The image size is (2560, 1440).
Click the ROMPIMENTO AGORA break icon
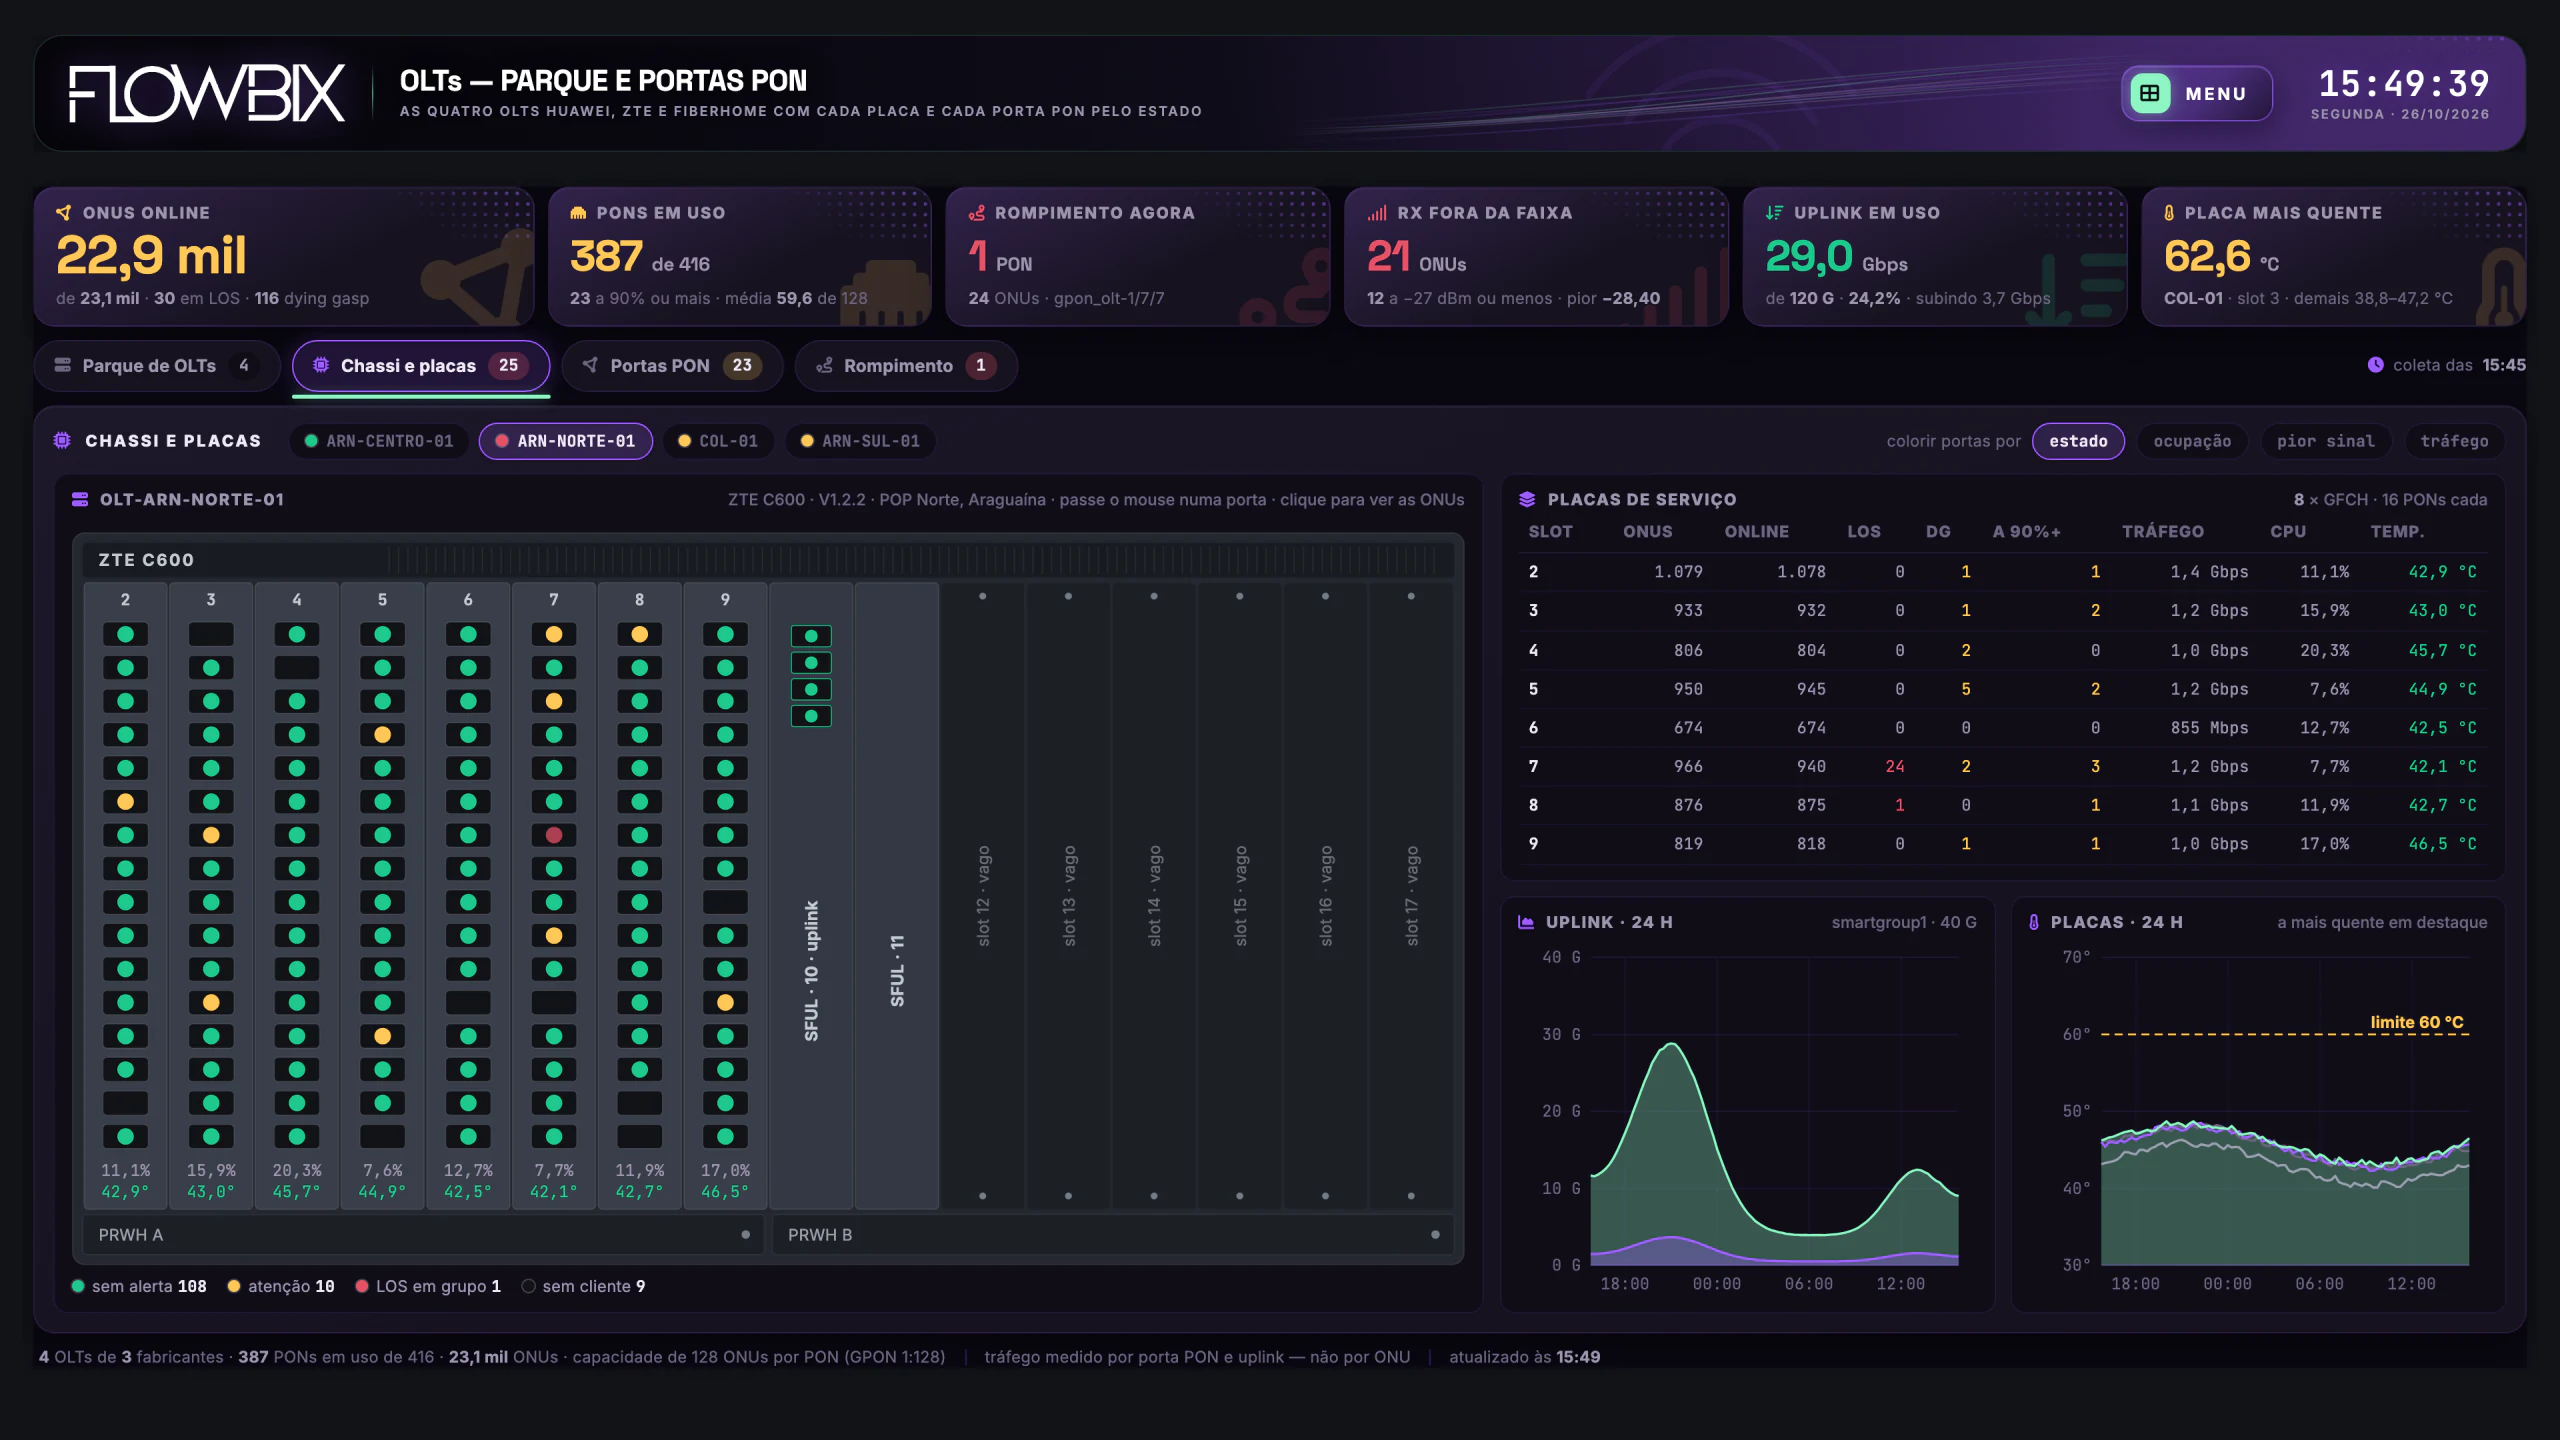point(977,212)
